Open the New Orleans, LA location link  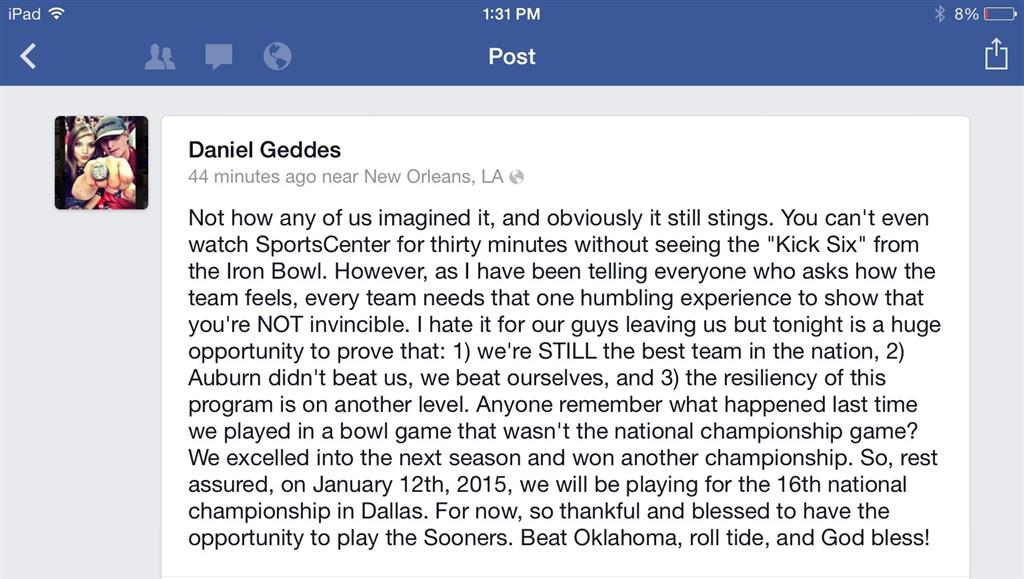click(x=433, y=177)
